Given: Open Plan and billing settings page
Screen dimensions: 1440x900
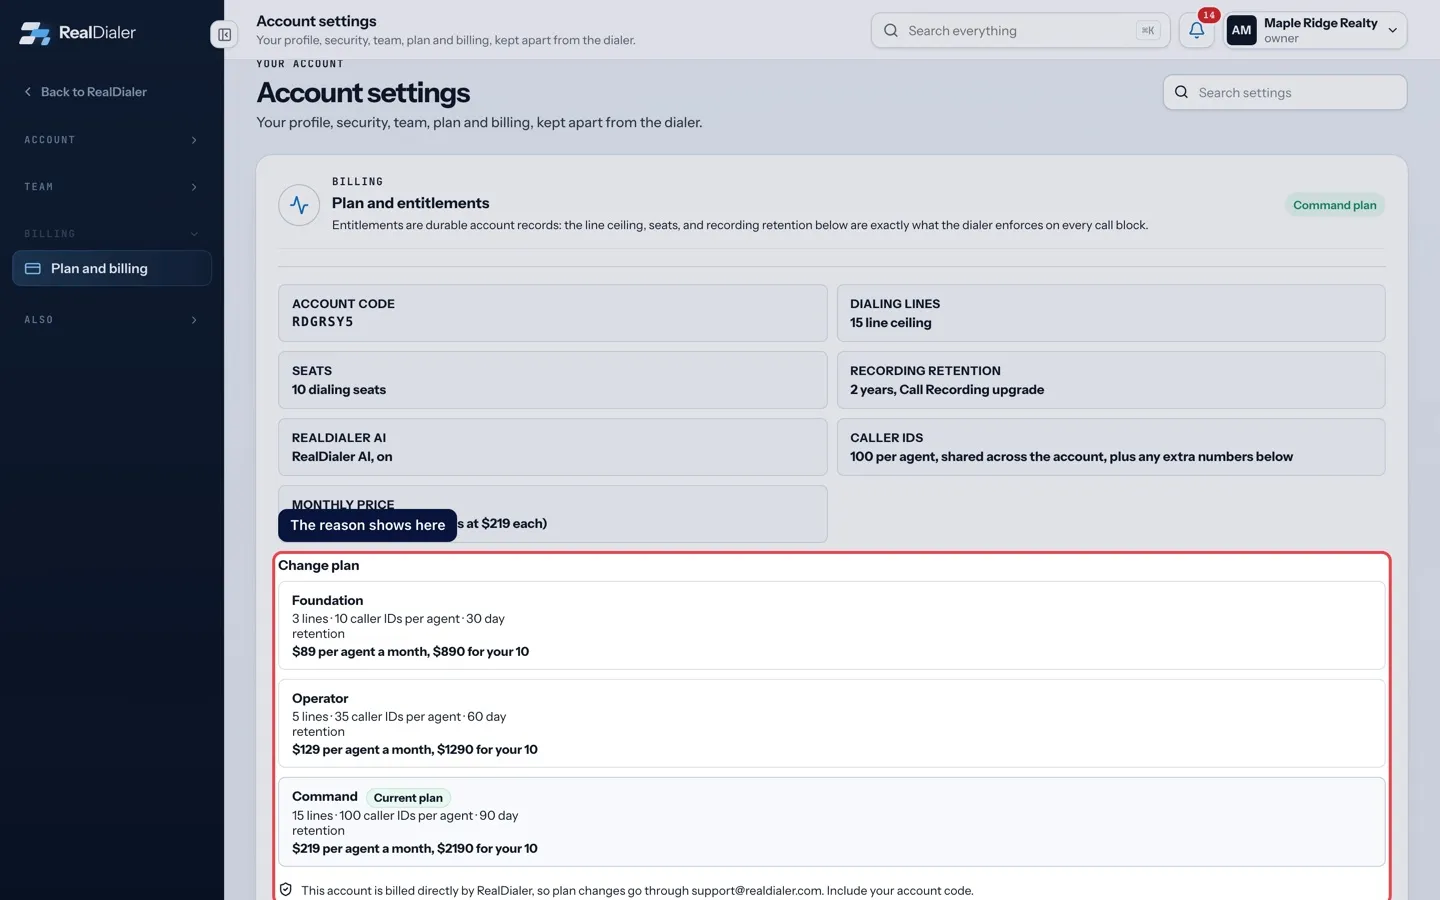Looking at the screenshot, I should click(112, 268).
